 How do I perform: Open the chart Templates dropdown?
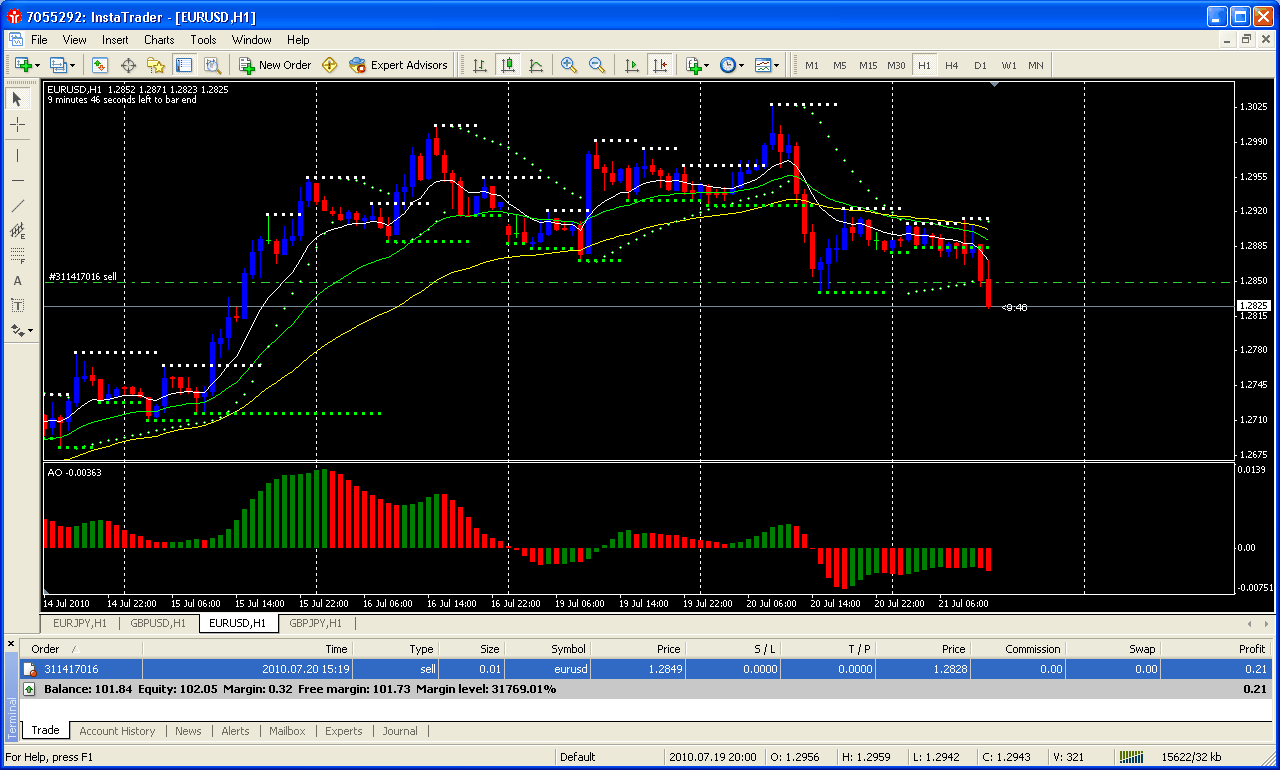coord(767,65)
